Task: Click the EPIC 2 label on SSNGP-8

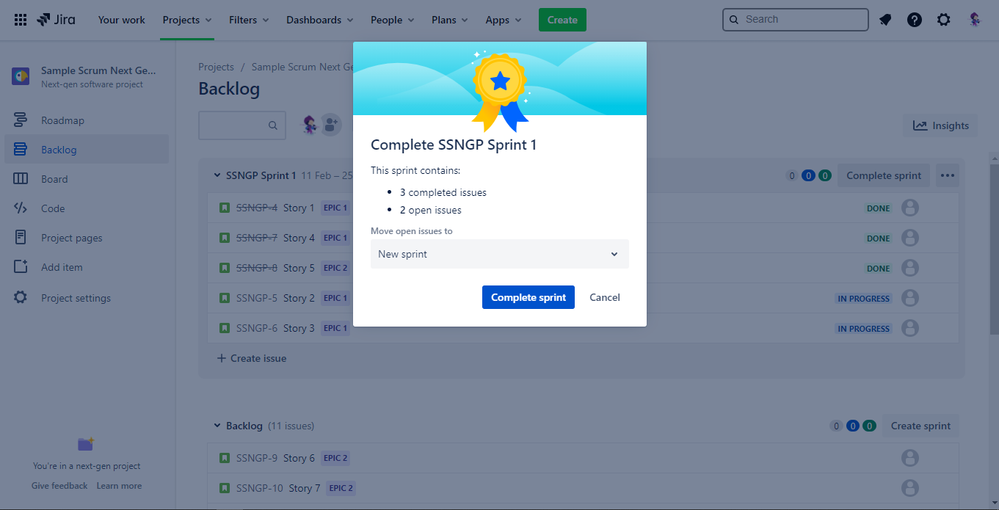Action: [336, 268]
